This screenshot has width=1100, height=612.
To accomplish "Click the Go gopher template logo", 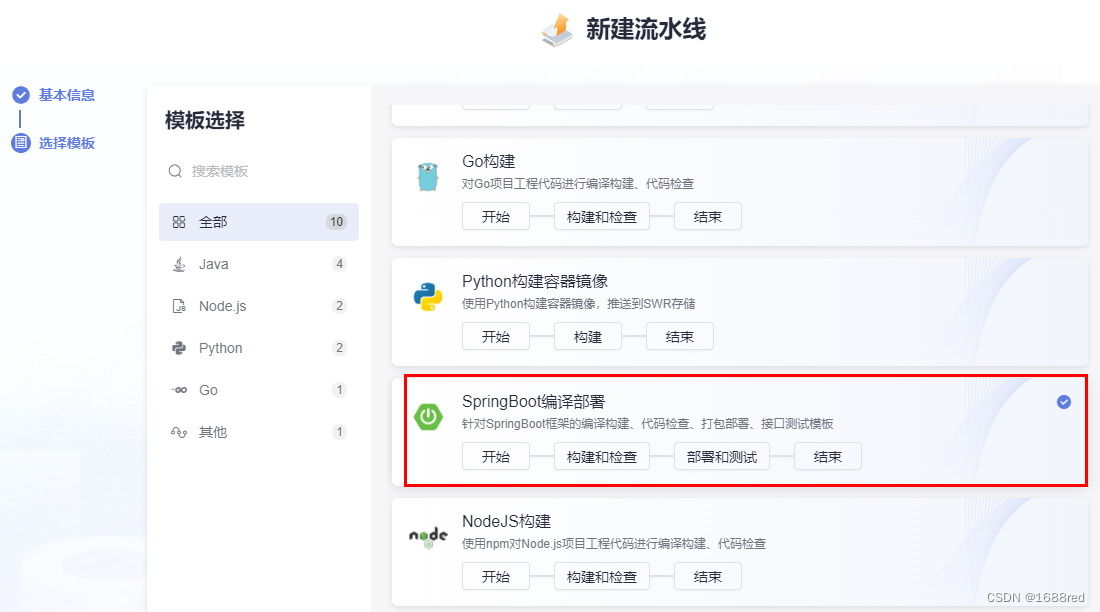I will coord(428,177).
